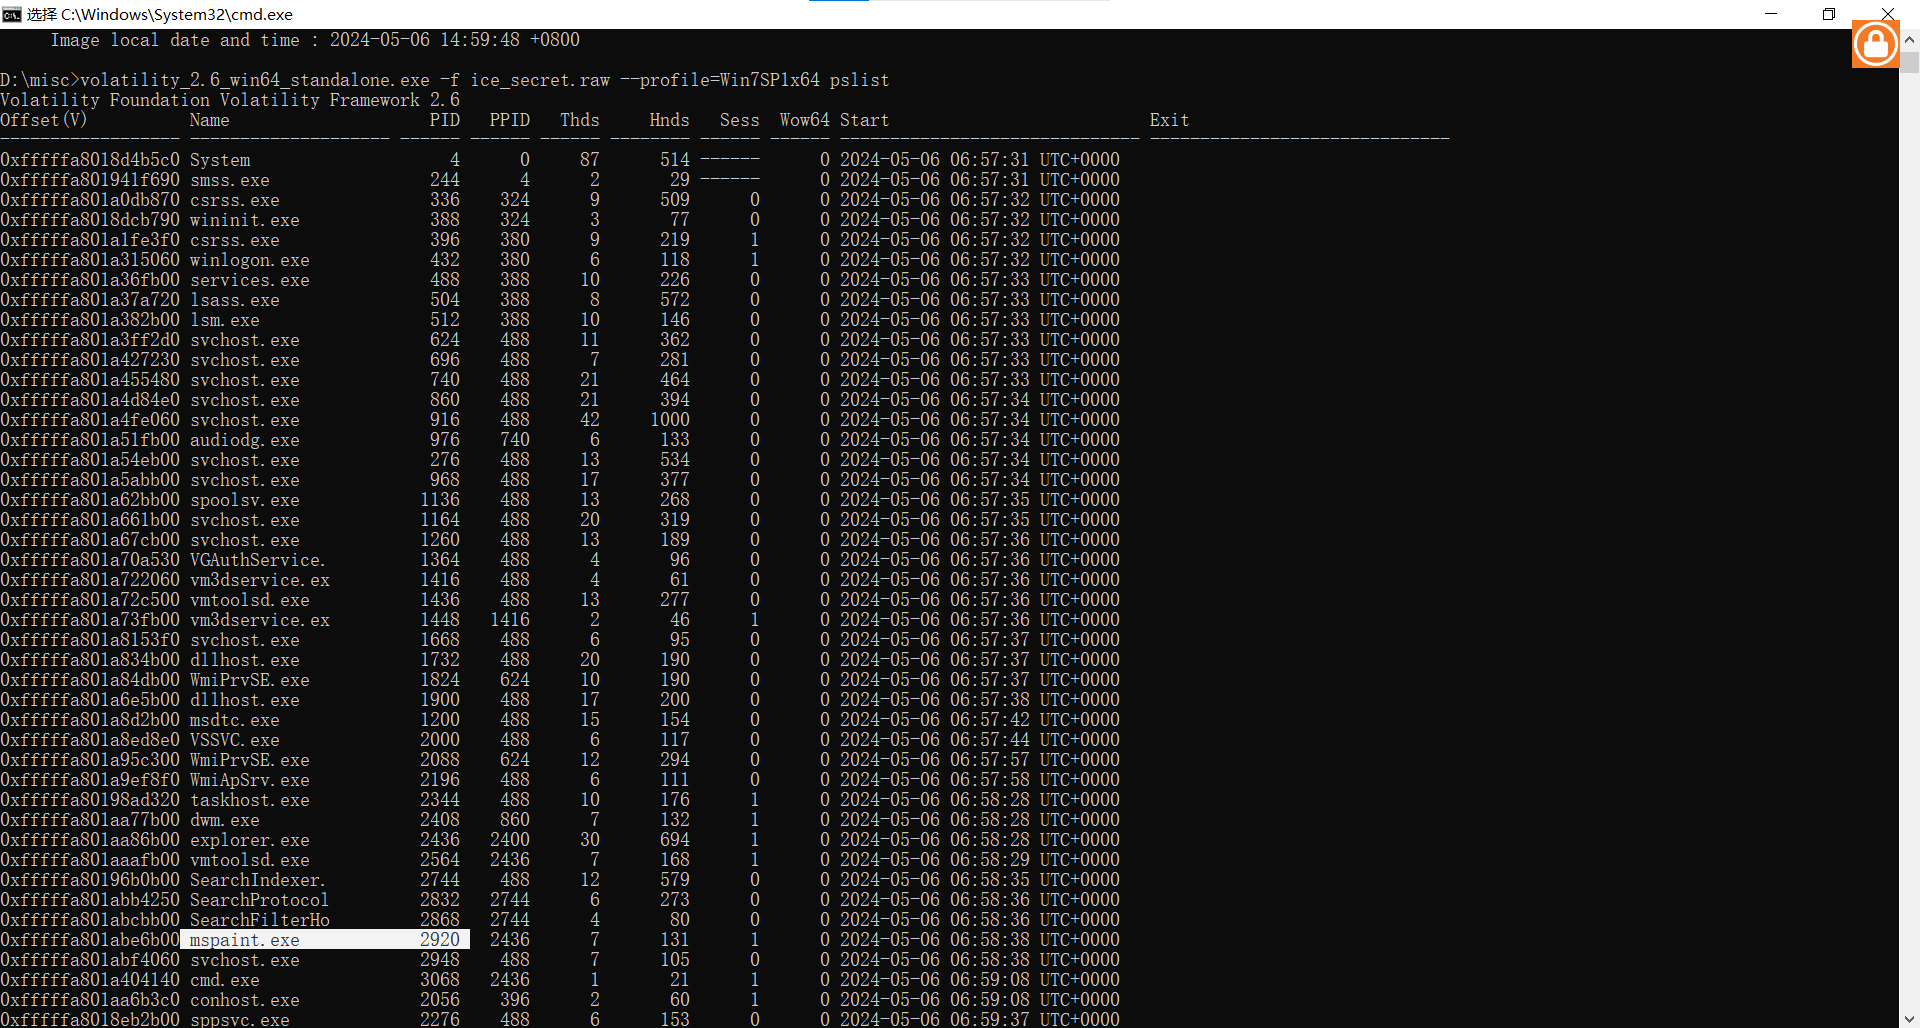Click the audiodg.exe process name
The height and width of the screenshot is (1028, 1920).
[x=245, y=440]
